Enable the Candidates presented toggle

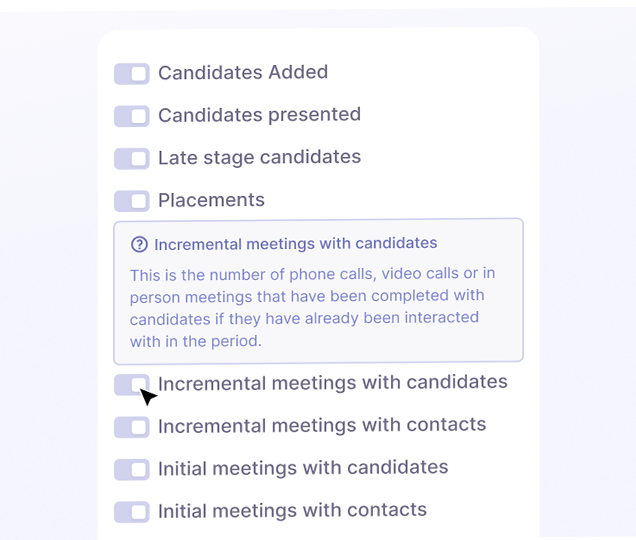(x=131, y=116)
